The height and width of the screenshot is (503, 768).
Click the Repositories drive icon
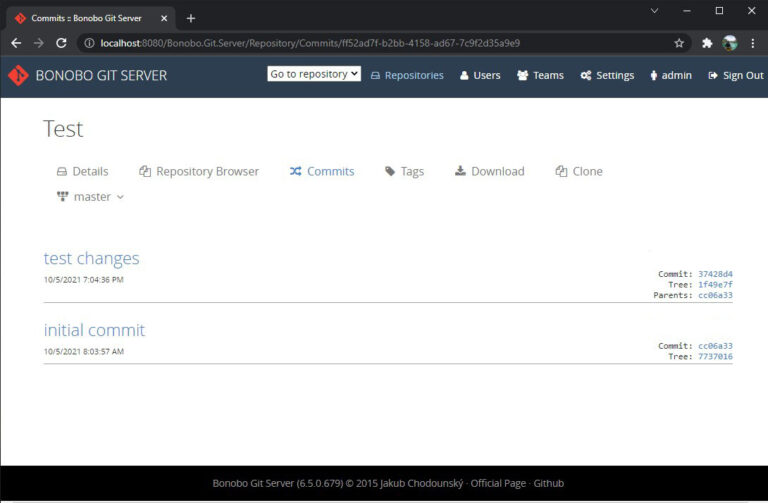pos(375,75)
